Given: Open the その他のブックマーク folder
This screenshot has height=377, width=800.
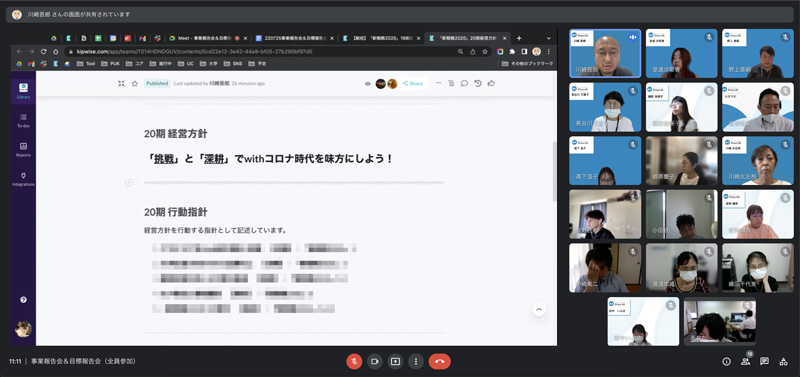Looking at the screenshot, I should pos(528,64).
